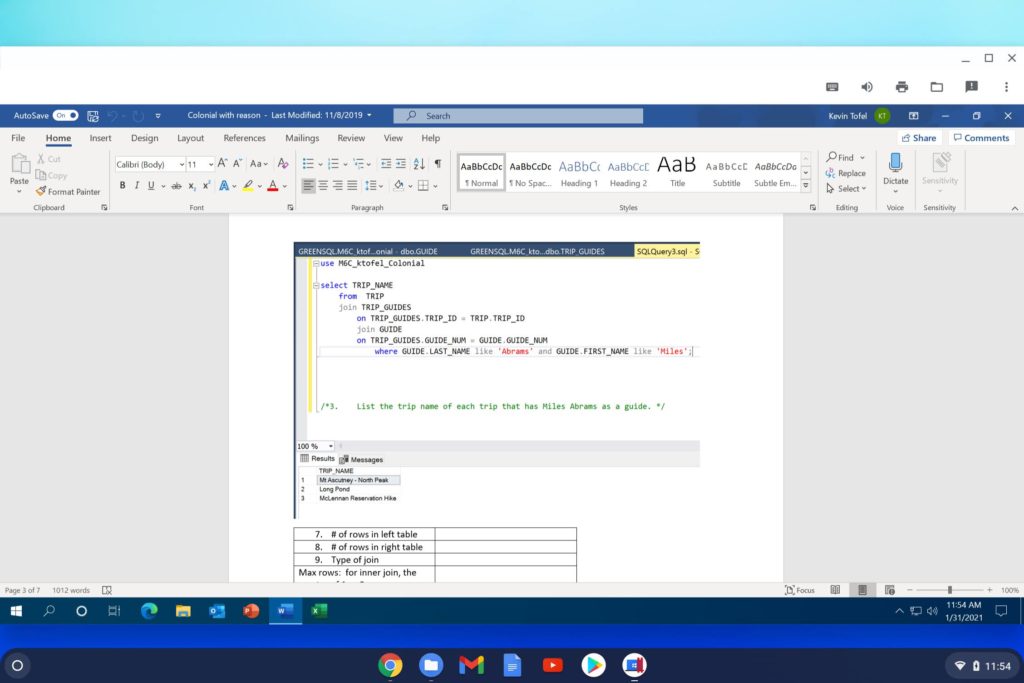Apply the Normal style

click(x=481, y=173)
